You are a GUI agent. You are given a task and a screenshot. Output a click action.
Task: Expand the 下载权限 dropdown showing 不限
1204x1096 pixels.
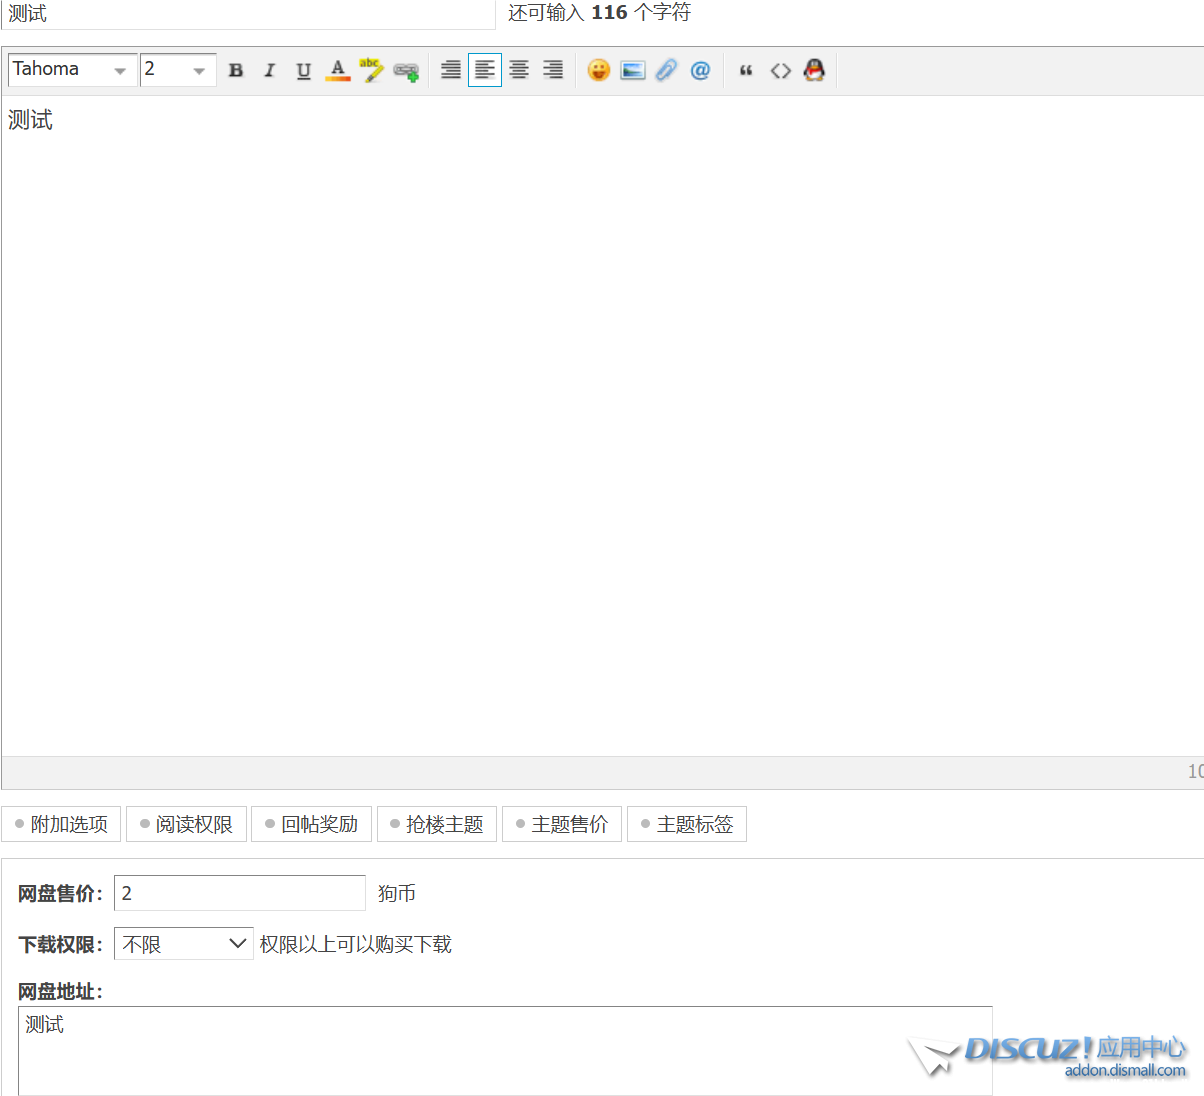[184, 944]
